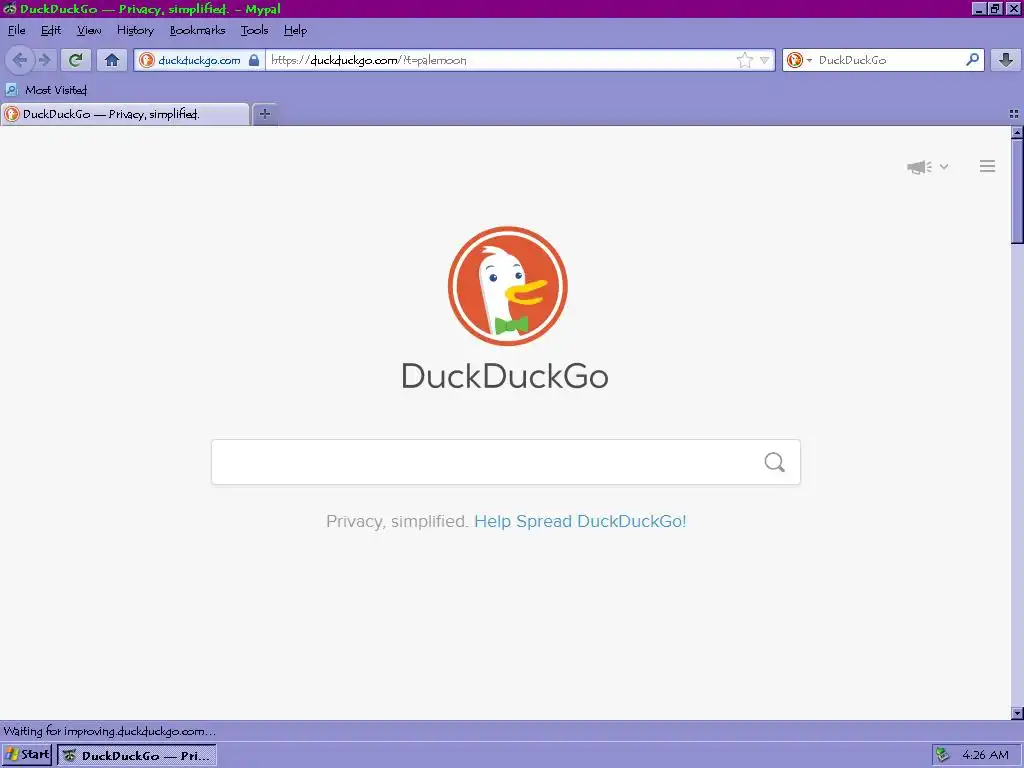Open the Windows Start button
This screenshot has width=1024, height=768.
tap(27, 755)
